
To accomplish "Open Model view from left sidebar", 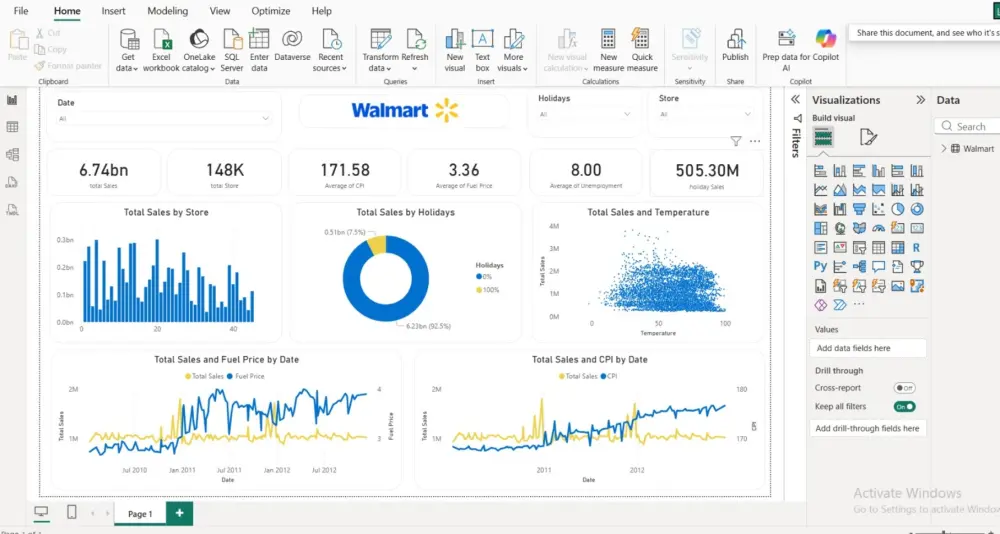I will (12, 154).
